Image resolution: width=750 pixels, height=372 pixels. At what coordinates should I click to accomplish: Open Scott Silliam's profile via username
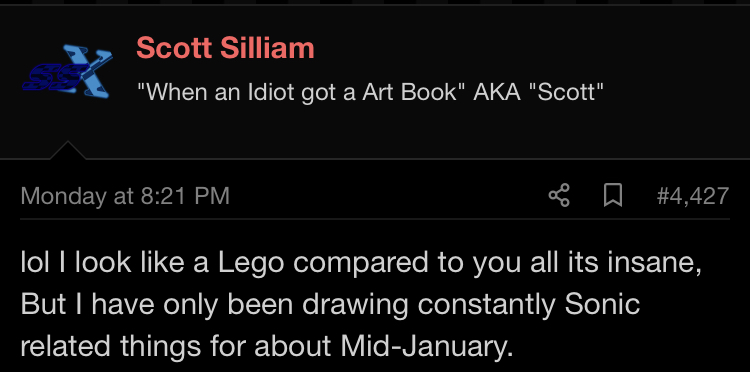(x=225, y=48)
